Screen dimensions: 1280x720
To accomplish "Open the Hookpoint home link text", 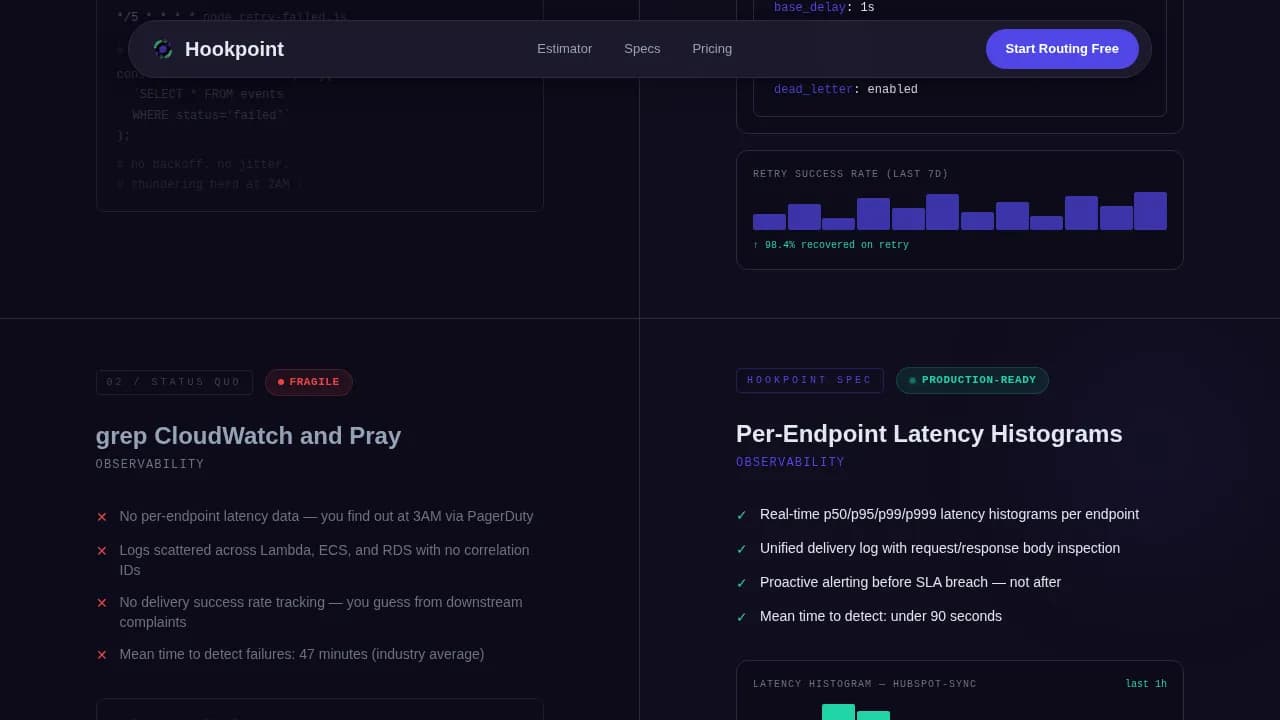I will (234, 49).
